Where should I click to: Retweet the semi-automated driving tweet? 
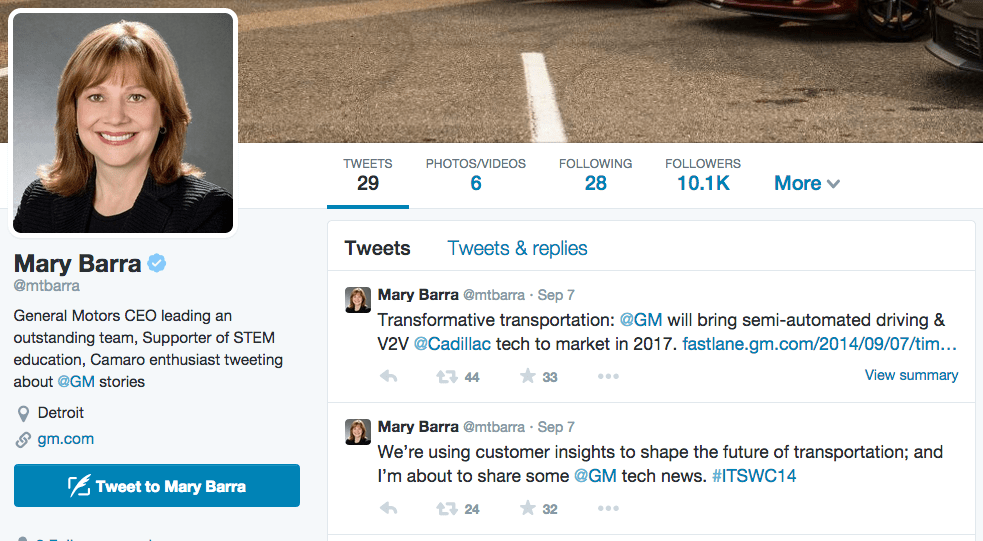tap(448, 377)
